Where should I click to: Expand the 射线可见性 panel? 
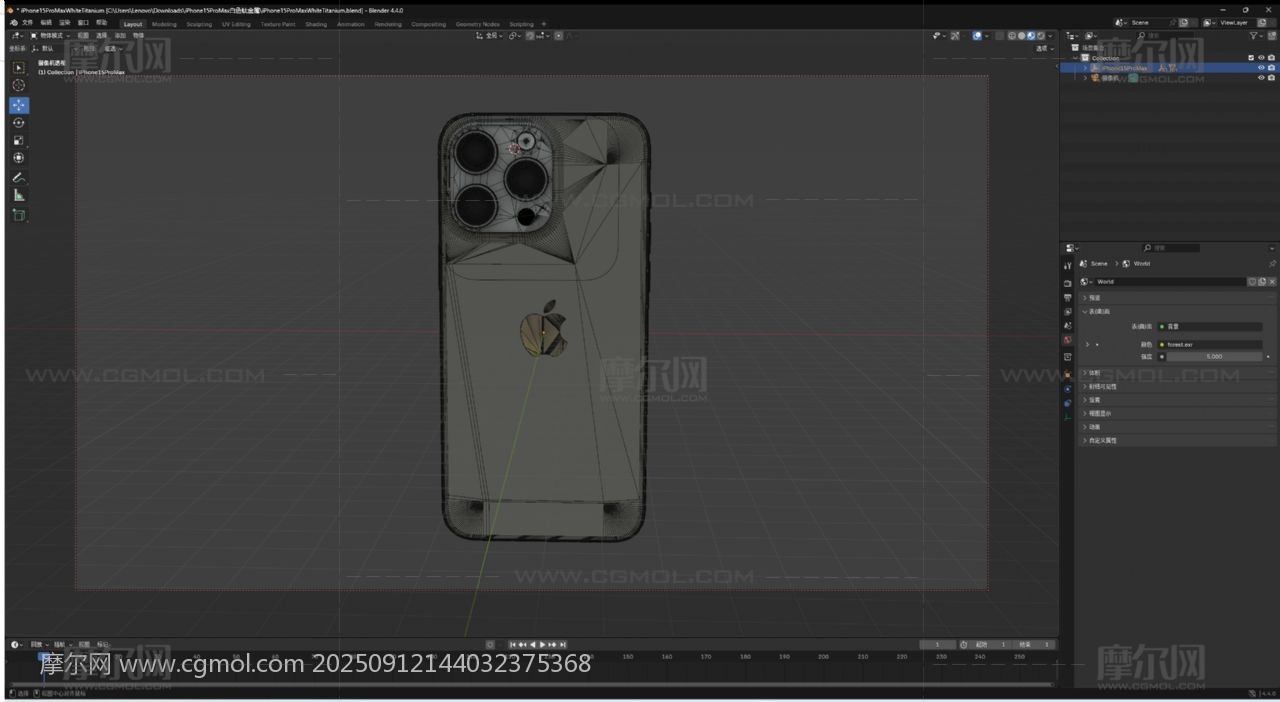pyautogui.click(x=1176, y=386)
